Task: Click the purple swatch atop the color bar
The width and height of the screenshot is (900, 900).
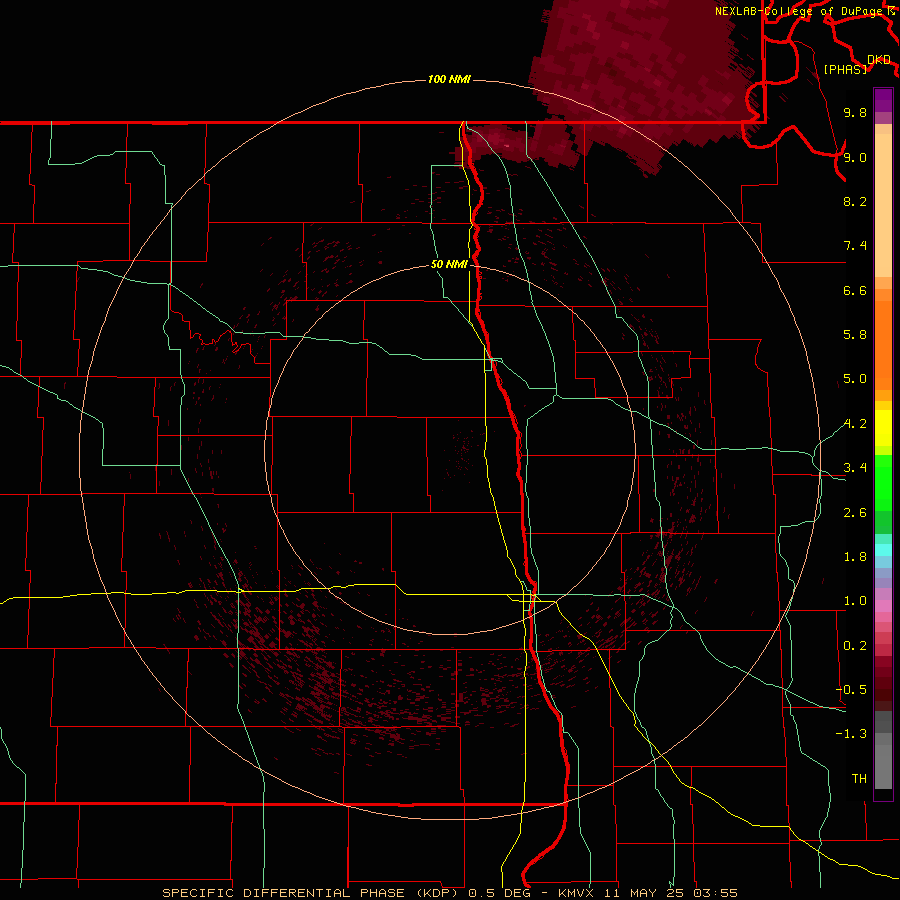Action: pos(883,100)
